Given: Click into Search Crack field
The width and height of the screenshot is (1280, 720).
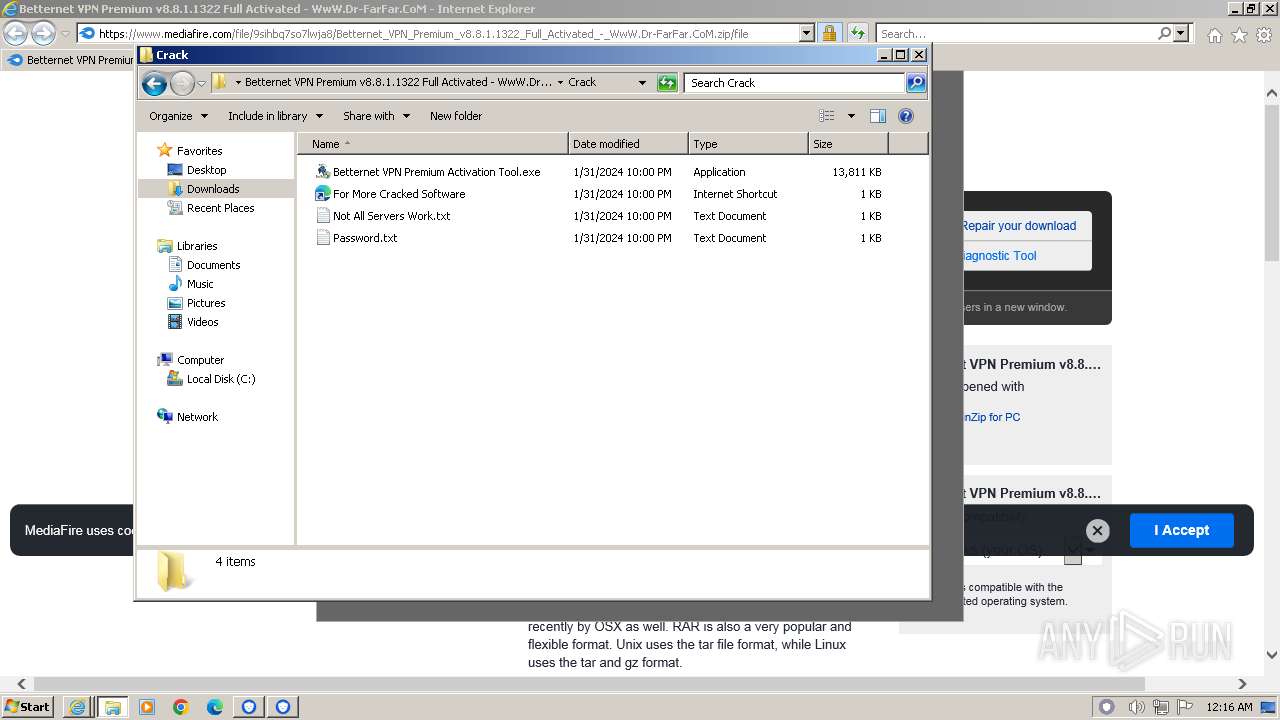Looking at the screenshot, I should (795, 83).
